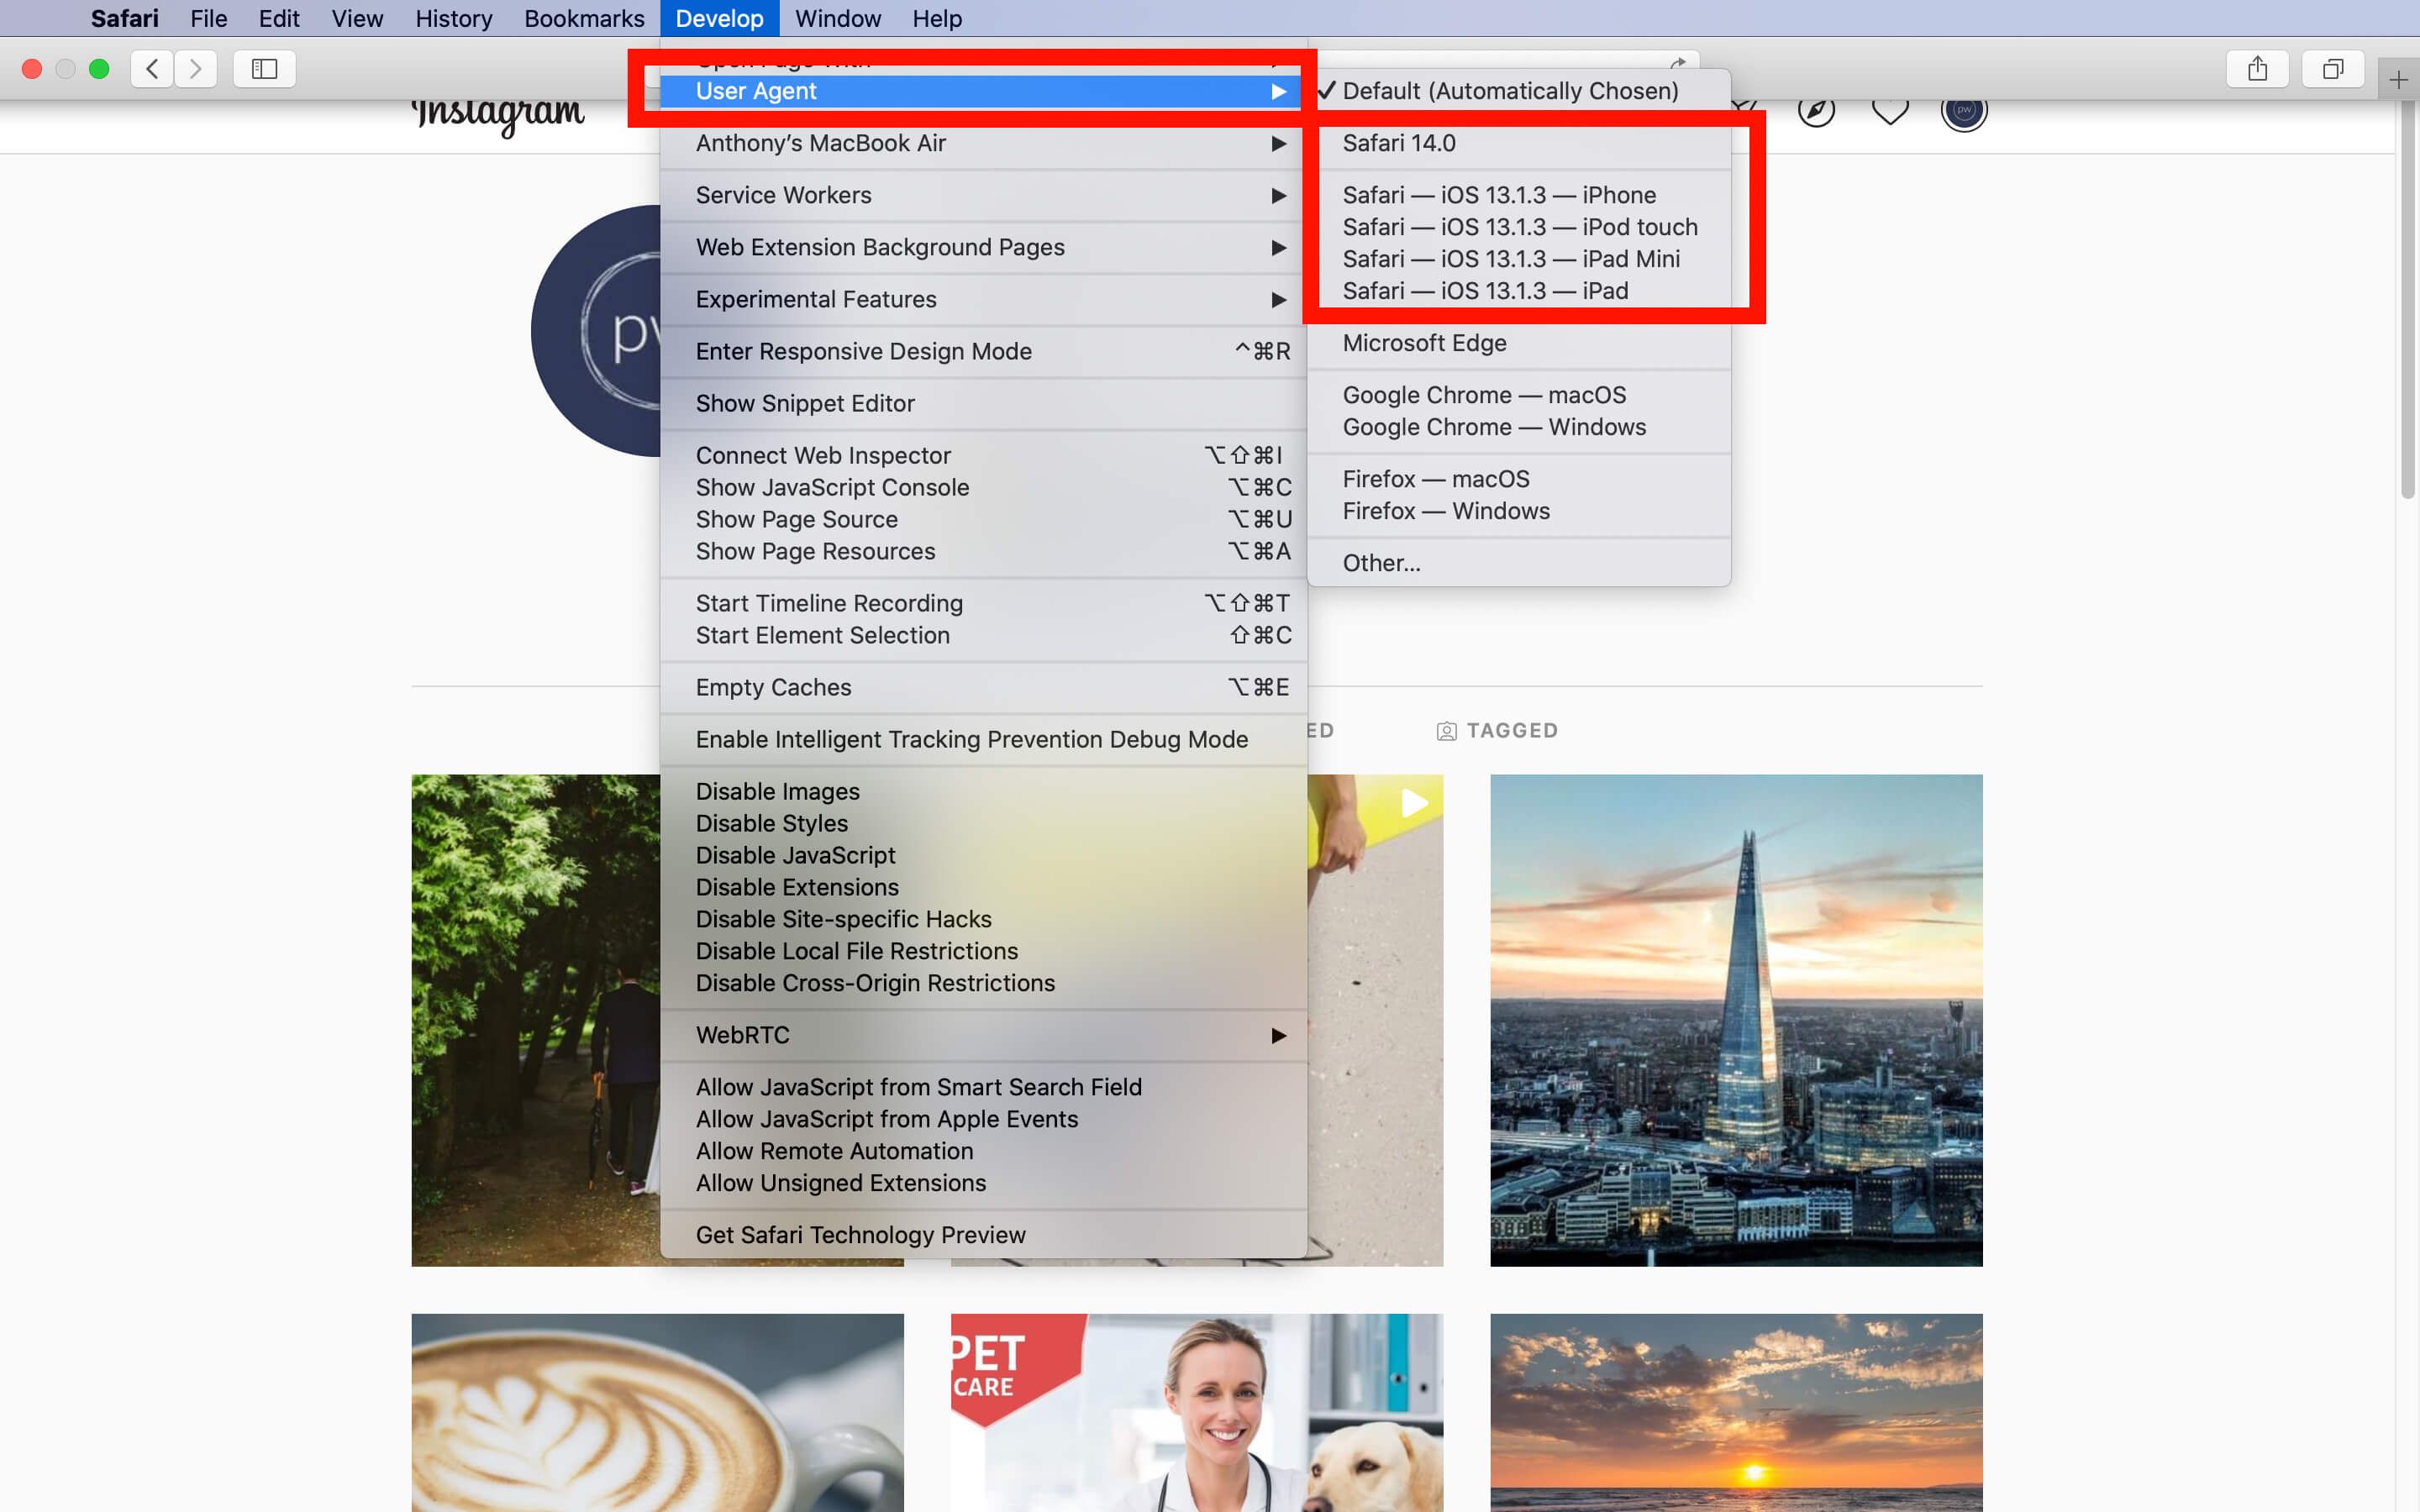Open the File menu in menu bar
The height and width of the screenshot is (1512, 2420).
(x=209, y=18)
